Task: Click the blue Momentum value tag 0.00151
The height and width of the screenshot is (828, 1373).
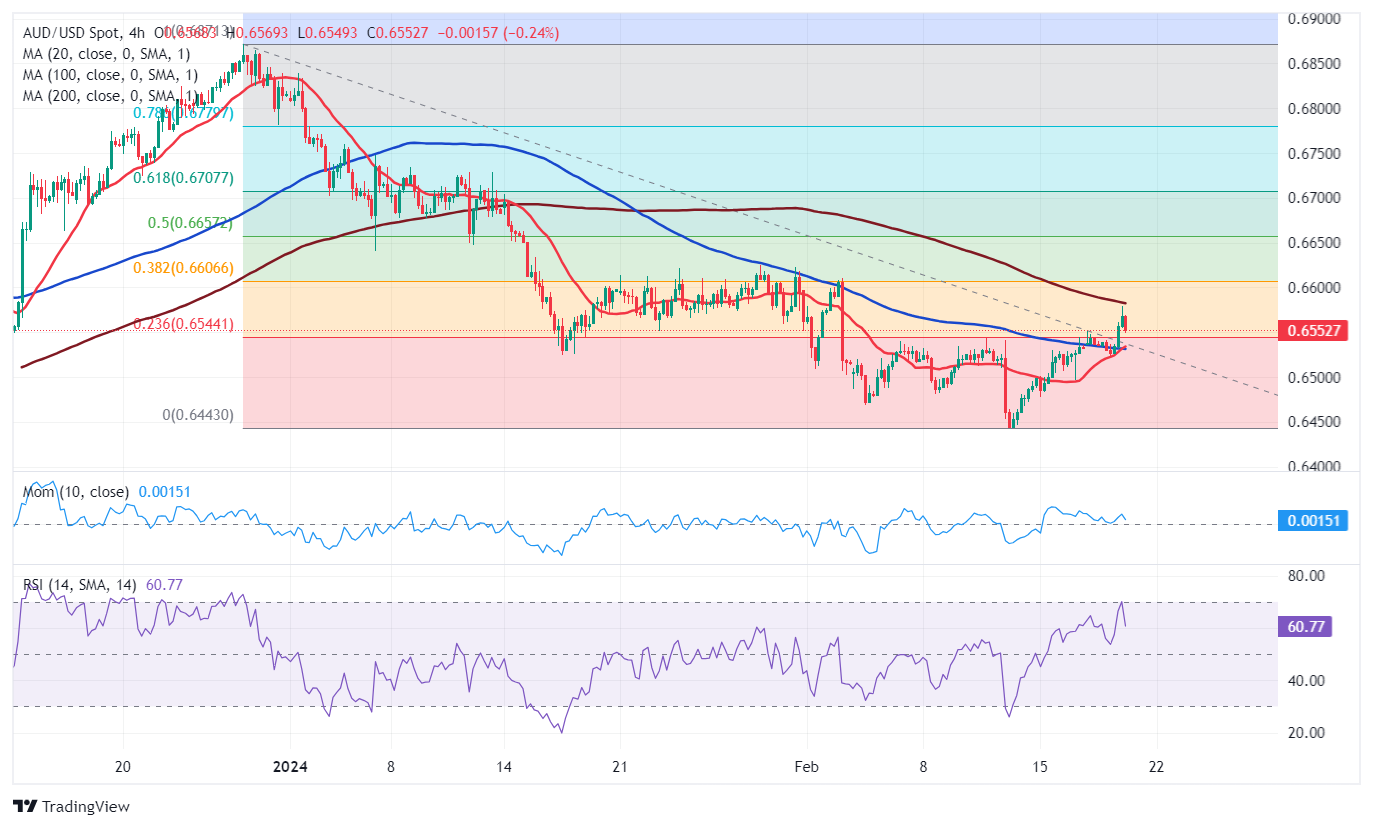Action: 1313,520
